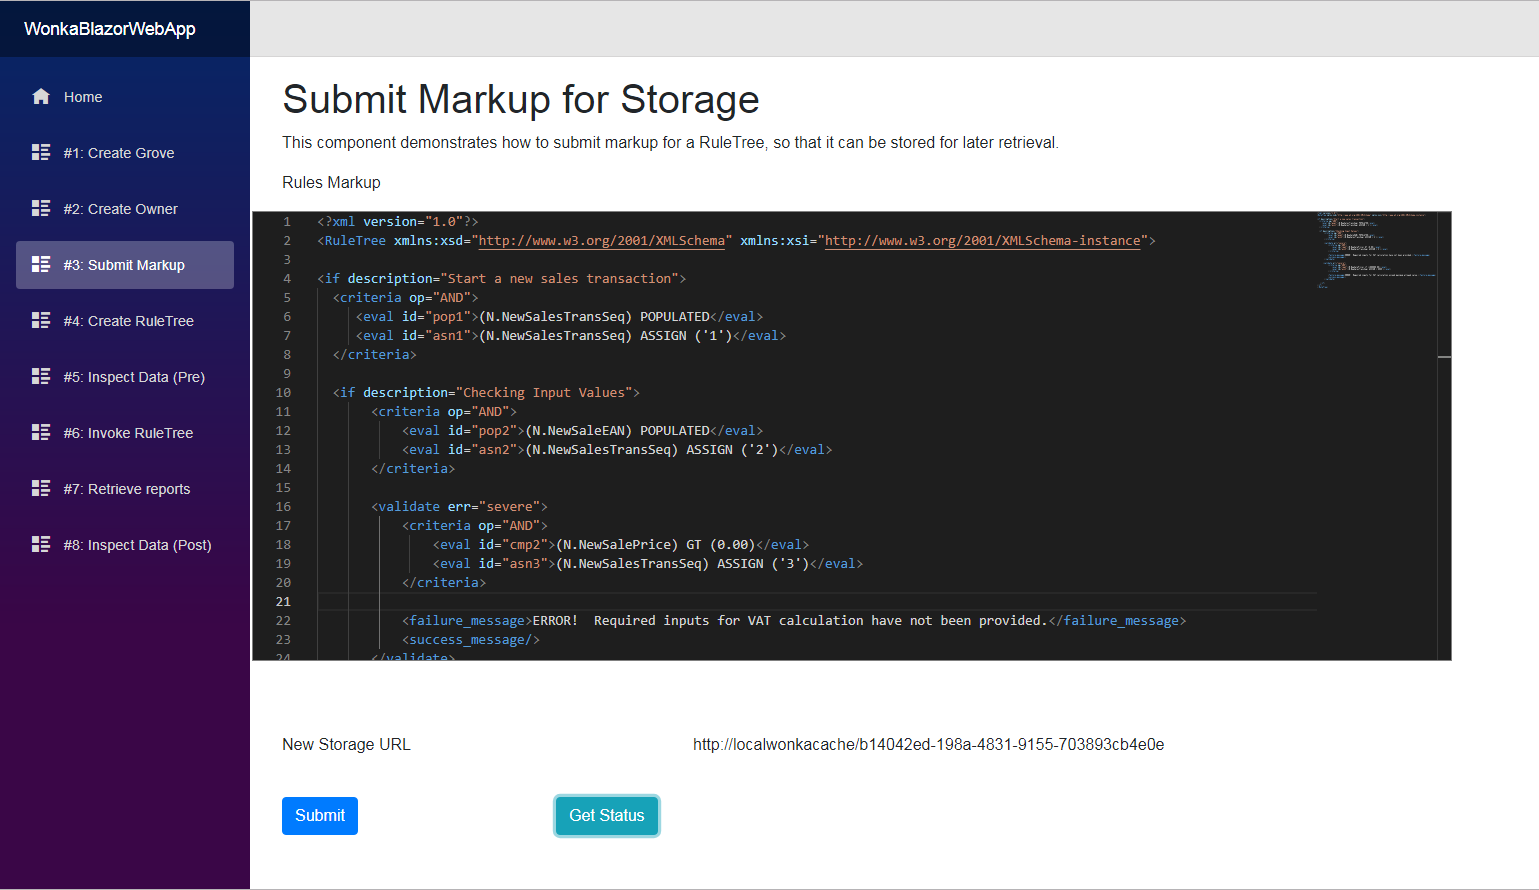Click the editor vertical scrollbar
The width and height of the screenshot is (1539, 890).
[1444, 436]
